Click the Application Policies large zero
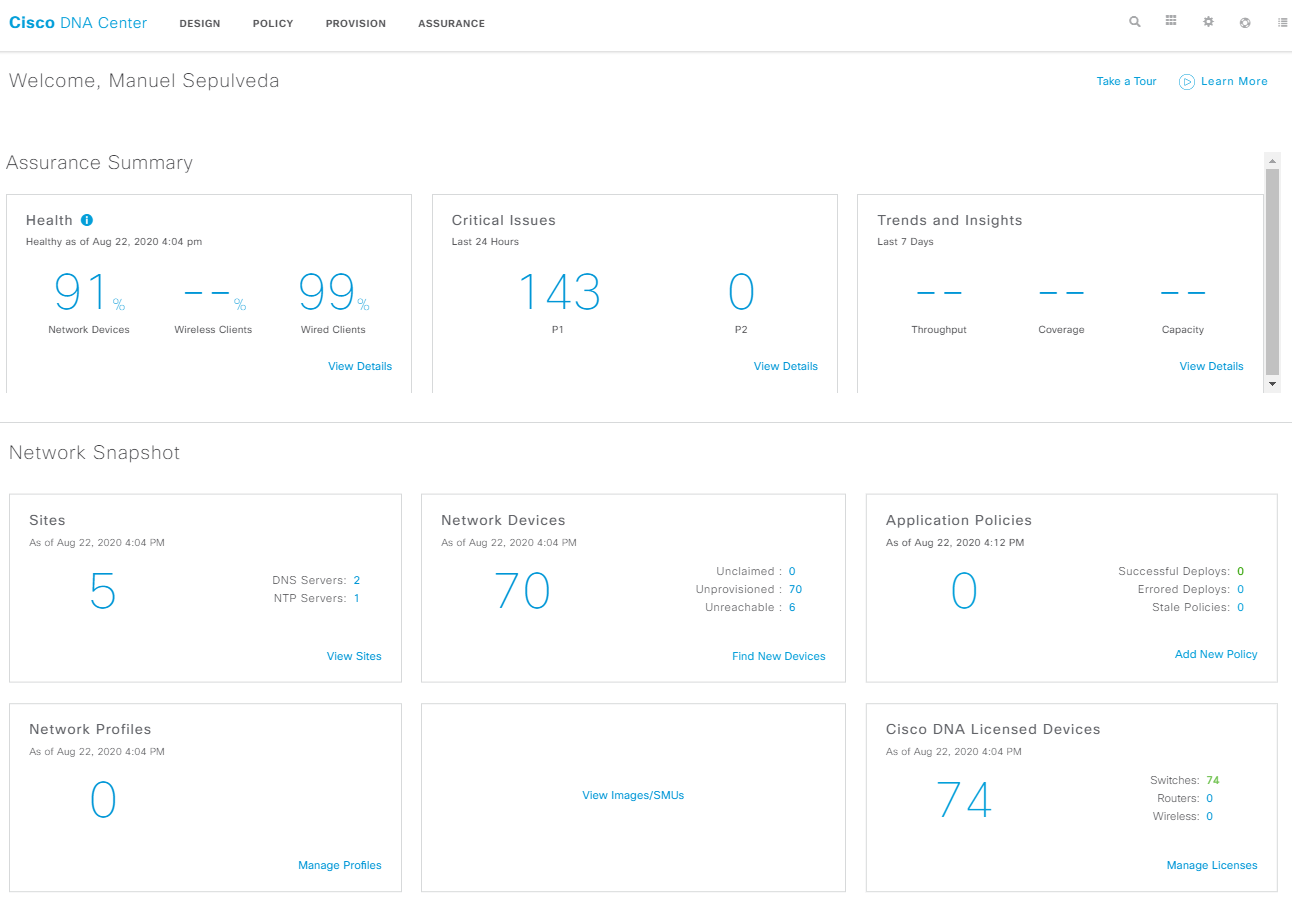Image resolution: width=1292 pixels, height=901 pixels. tap(964, 592)
